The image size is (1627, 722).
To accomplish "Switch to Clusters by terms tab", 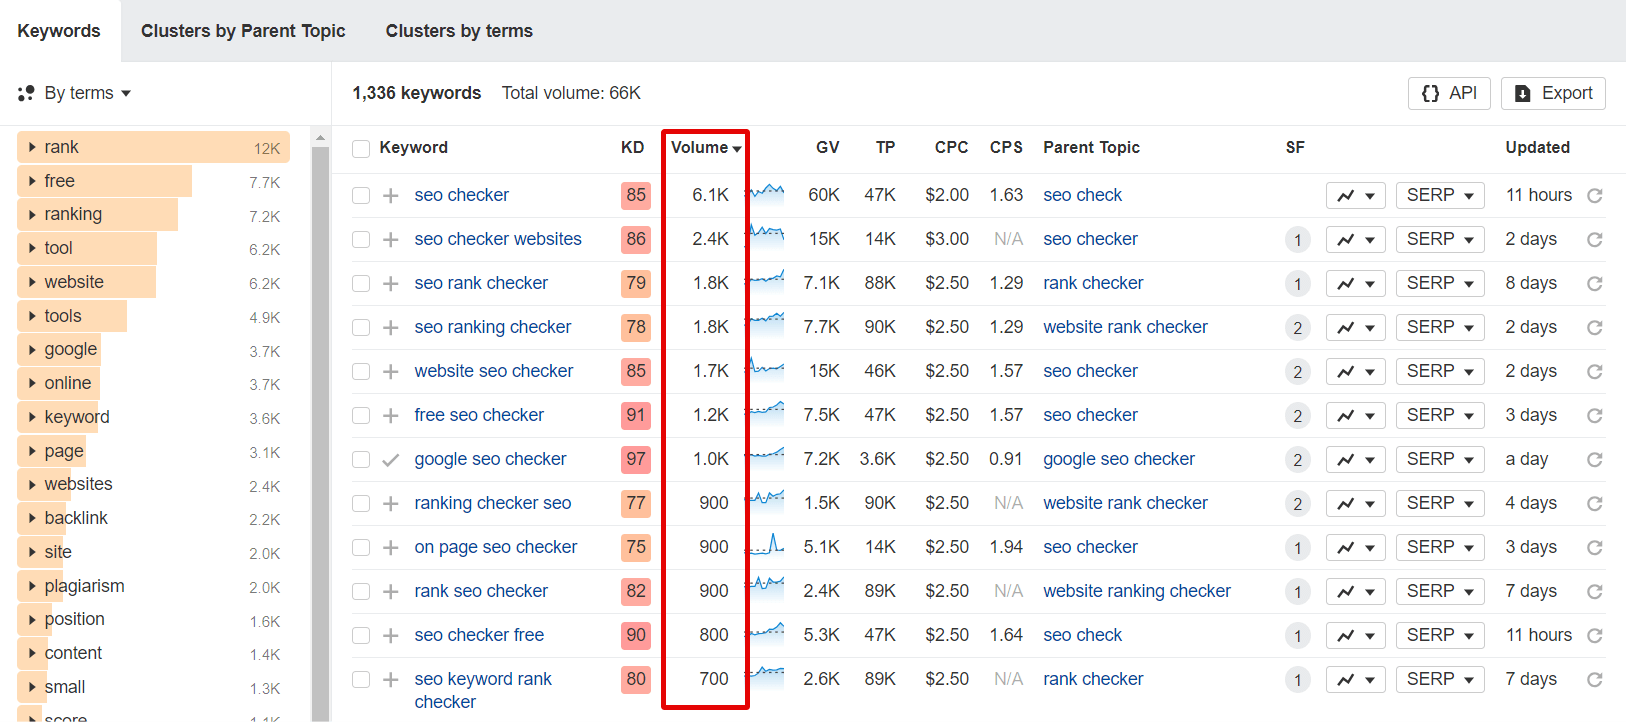I will tap(459, 31).
